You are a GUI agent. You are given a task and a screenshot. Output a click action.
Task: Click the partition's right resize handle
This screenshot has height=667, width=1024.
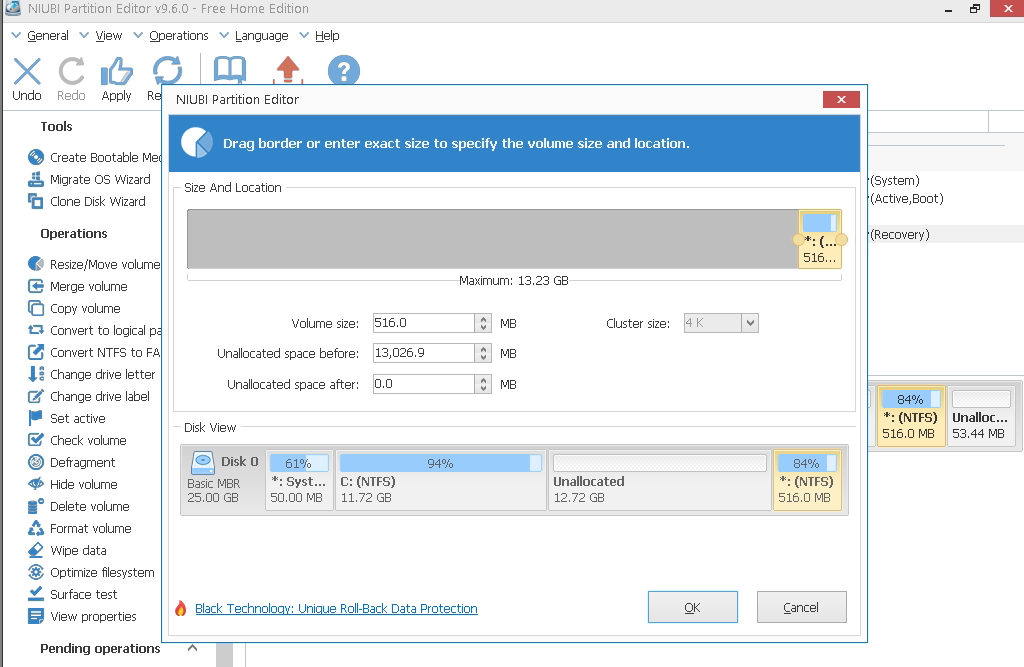[841, 240]
